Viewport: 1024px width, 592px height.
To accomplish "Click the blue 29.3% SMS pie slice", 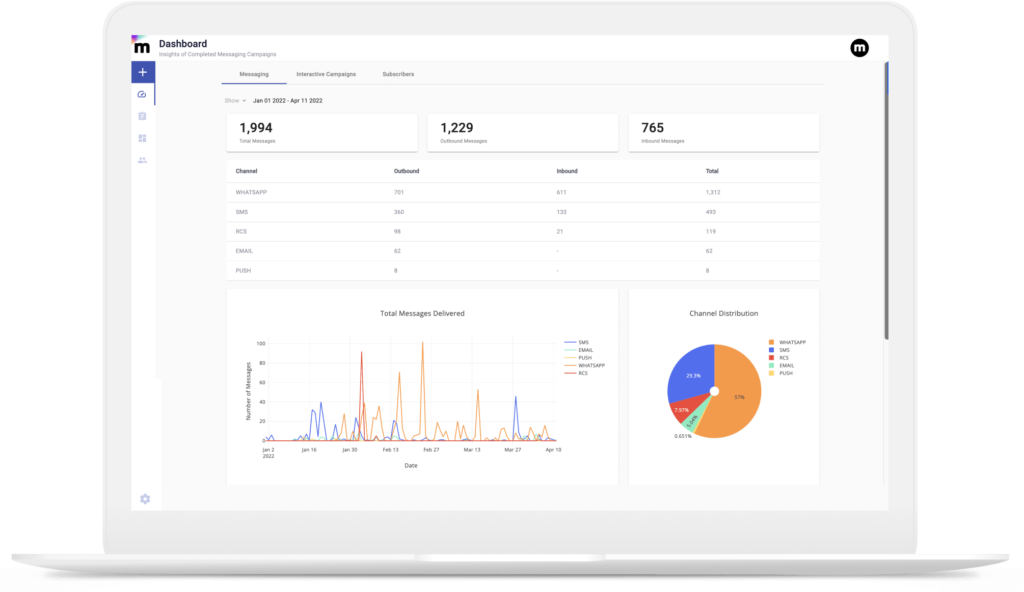I will tap(691, 374).
